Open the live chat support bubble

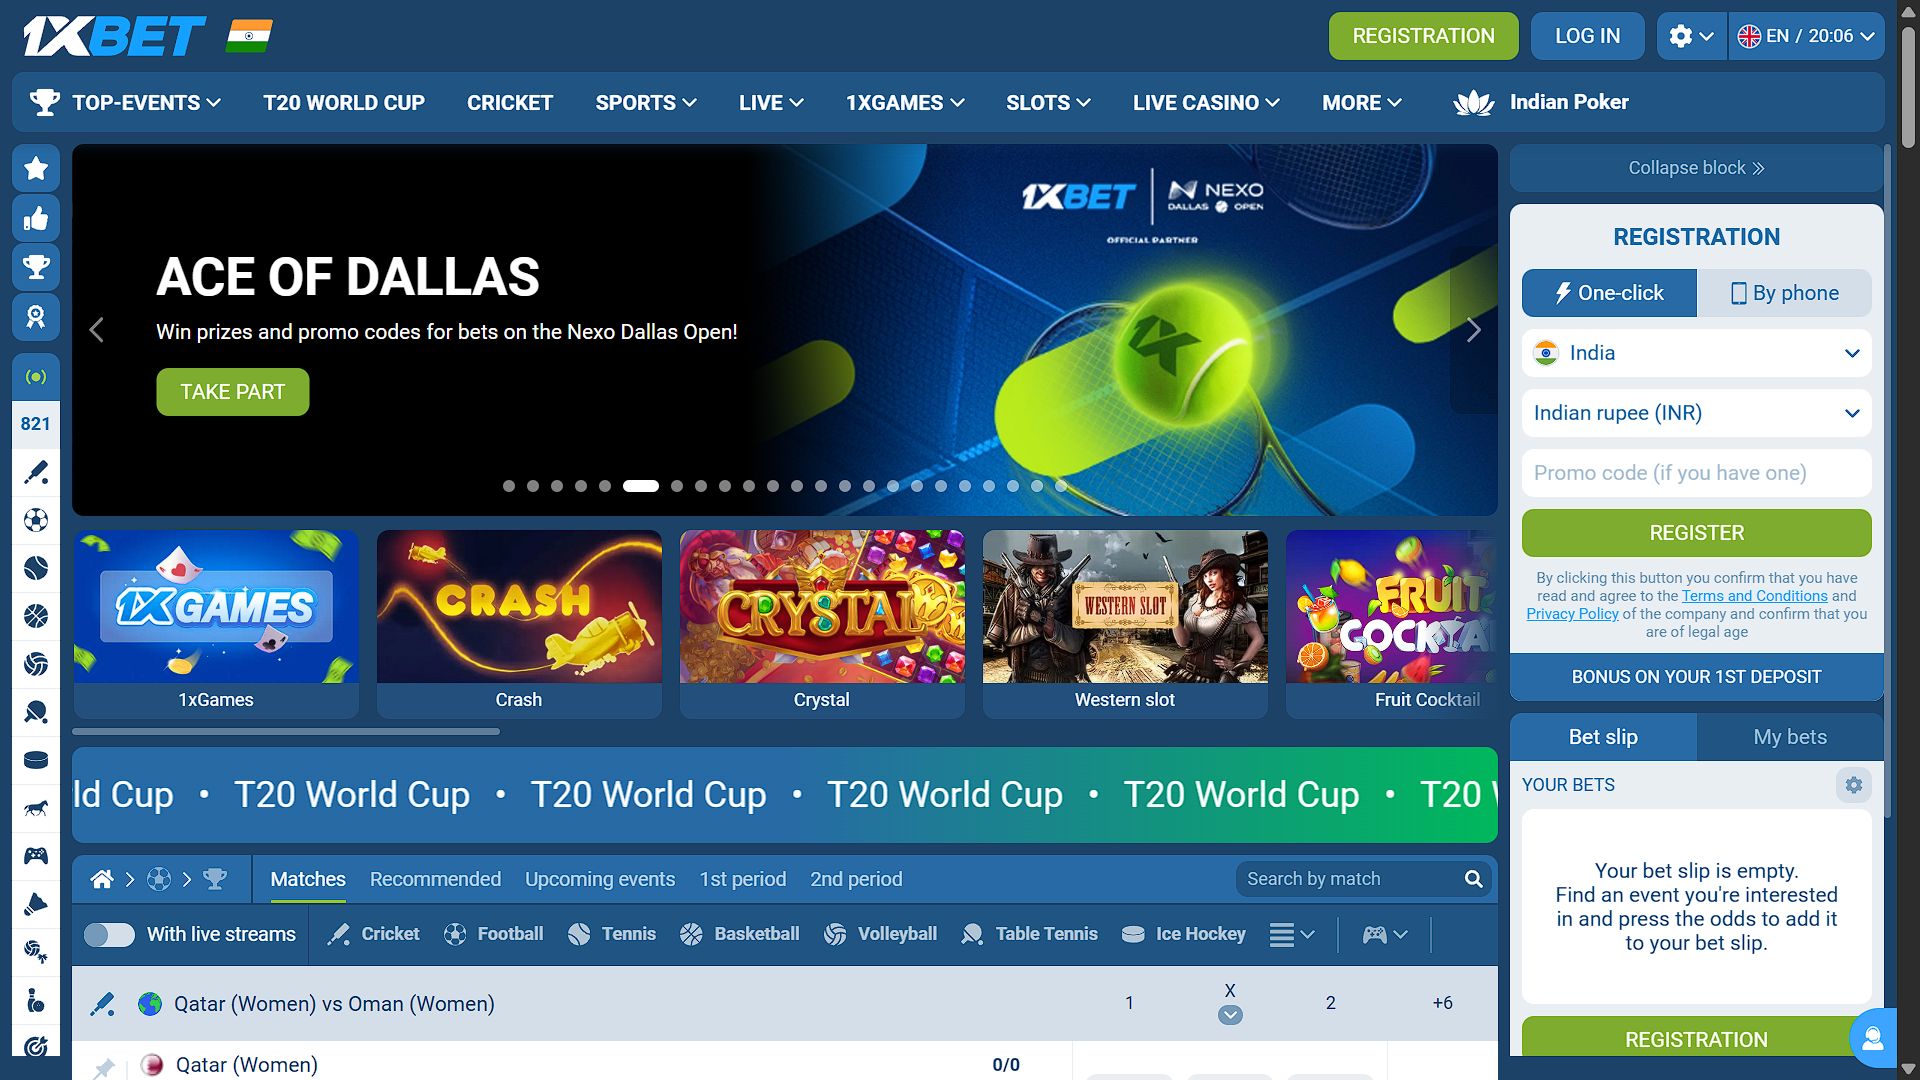click(x=1872, y=1038)
